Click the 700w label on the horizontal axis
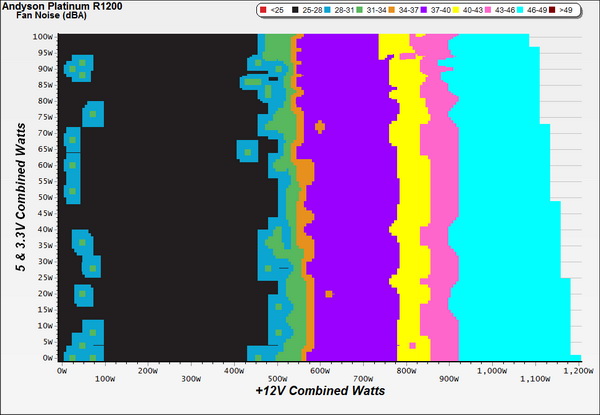Image resolution: width=600 pixels, height=415 pixels. [363, 379]
